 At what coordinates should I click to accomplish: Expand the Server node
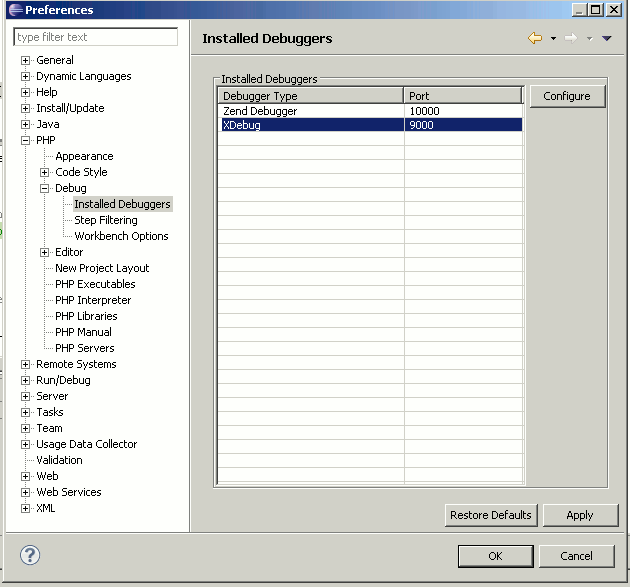click(25, 396)
